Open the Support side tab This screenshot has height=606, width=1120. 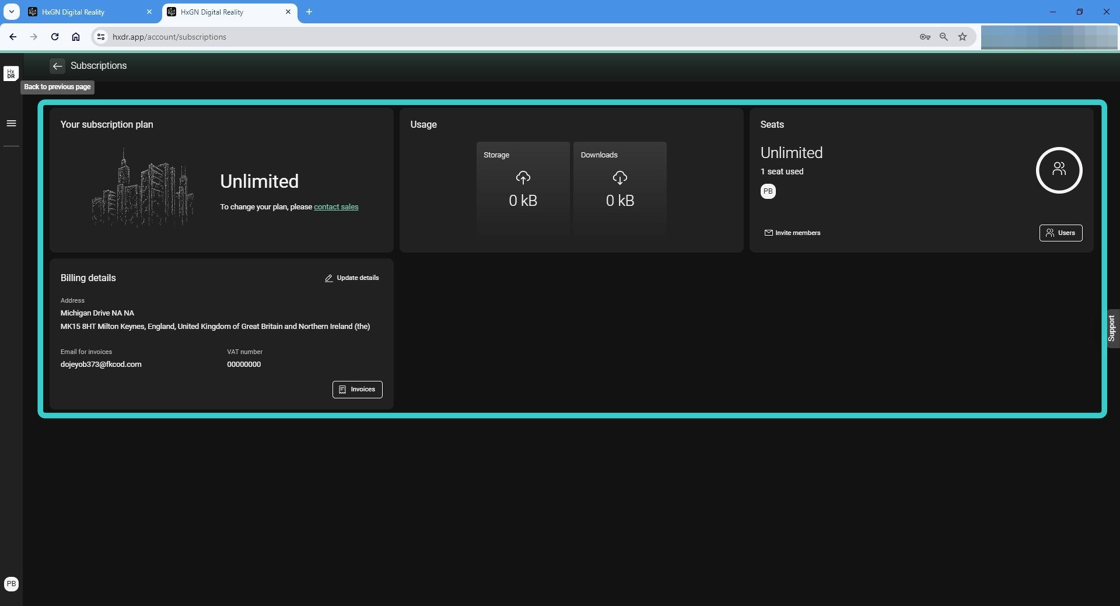[x=1112, y=328]
